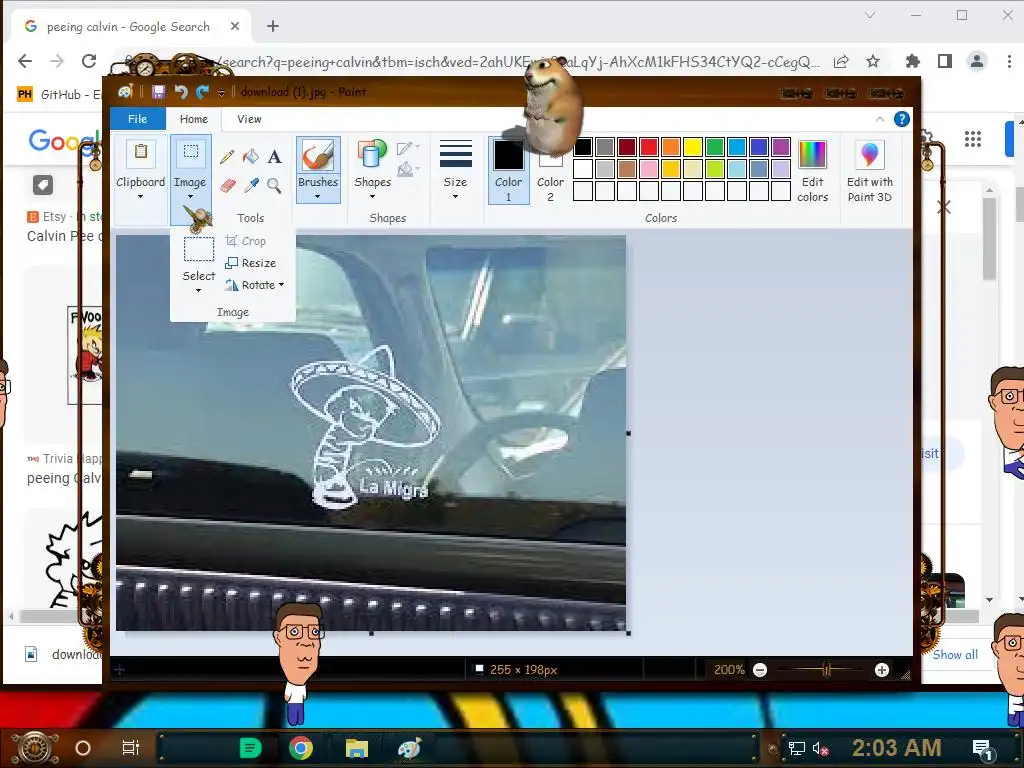Screen dimensions: 1024x768
Task: Click Chrome extensions puzzle icon
Action: click(912, 61)
